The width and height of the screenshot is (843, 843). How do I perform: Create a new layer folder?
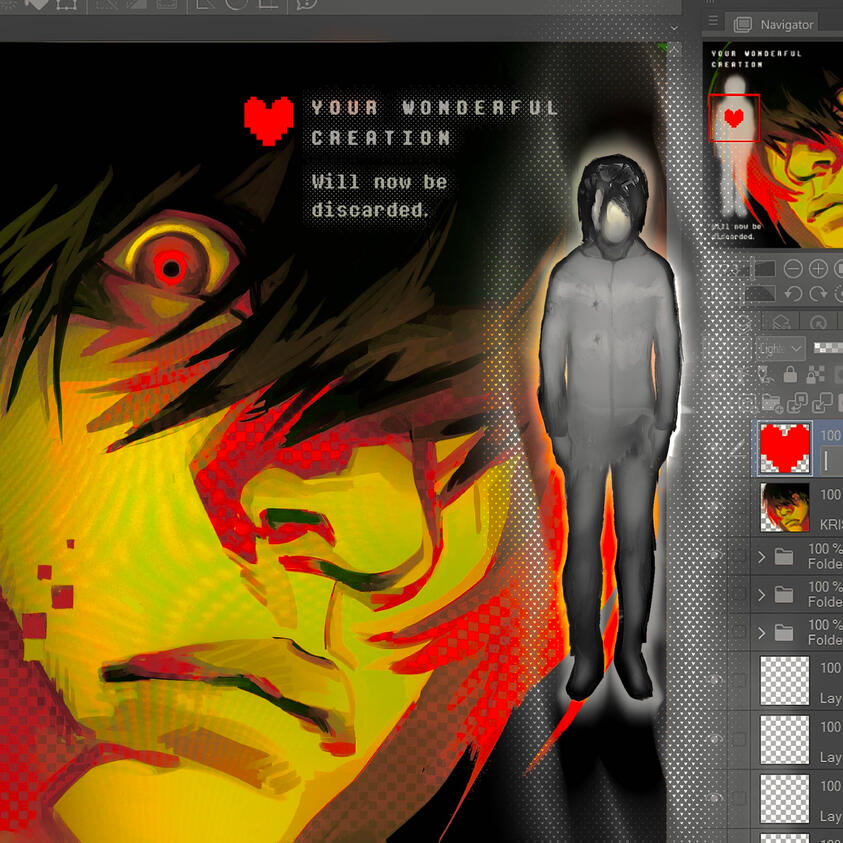pyautogui.click(x=771, y=403)
